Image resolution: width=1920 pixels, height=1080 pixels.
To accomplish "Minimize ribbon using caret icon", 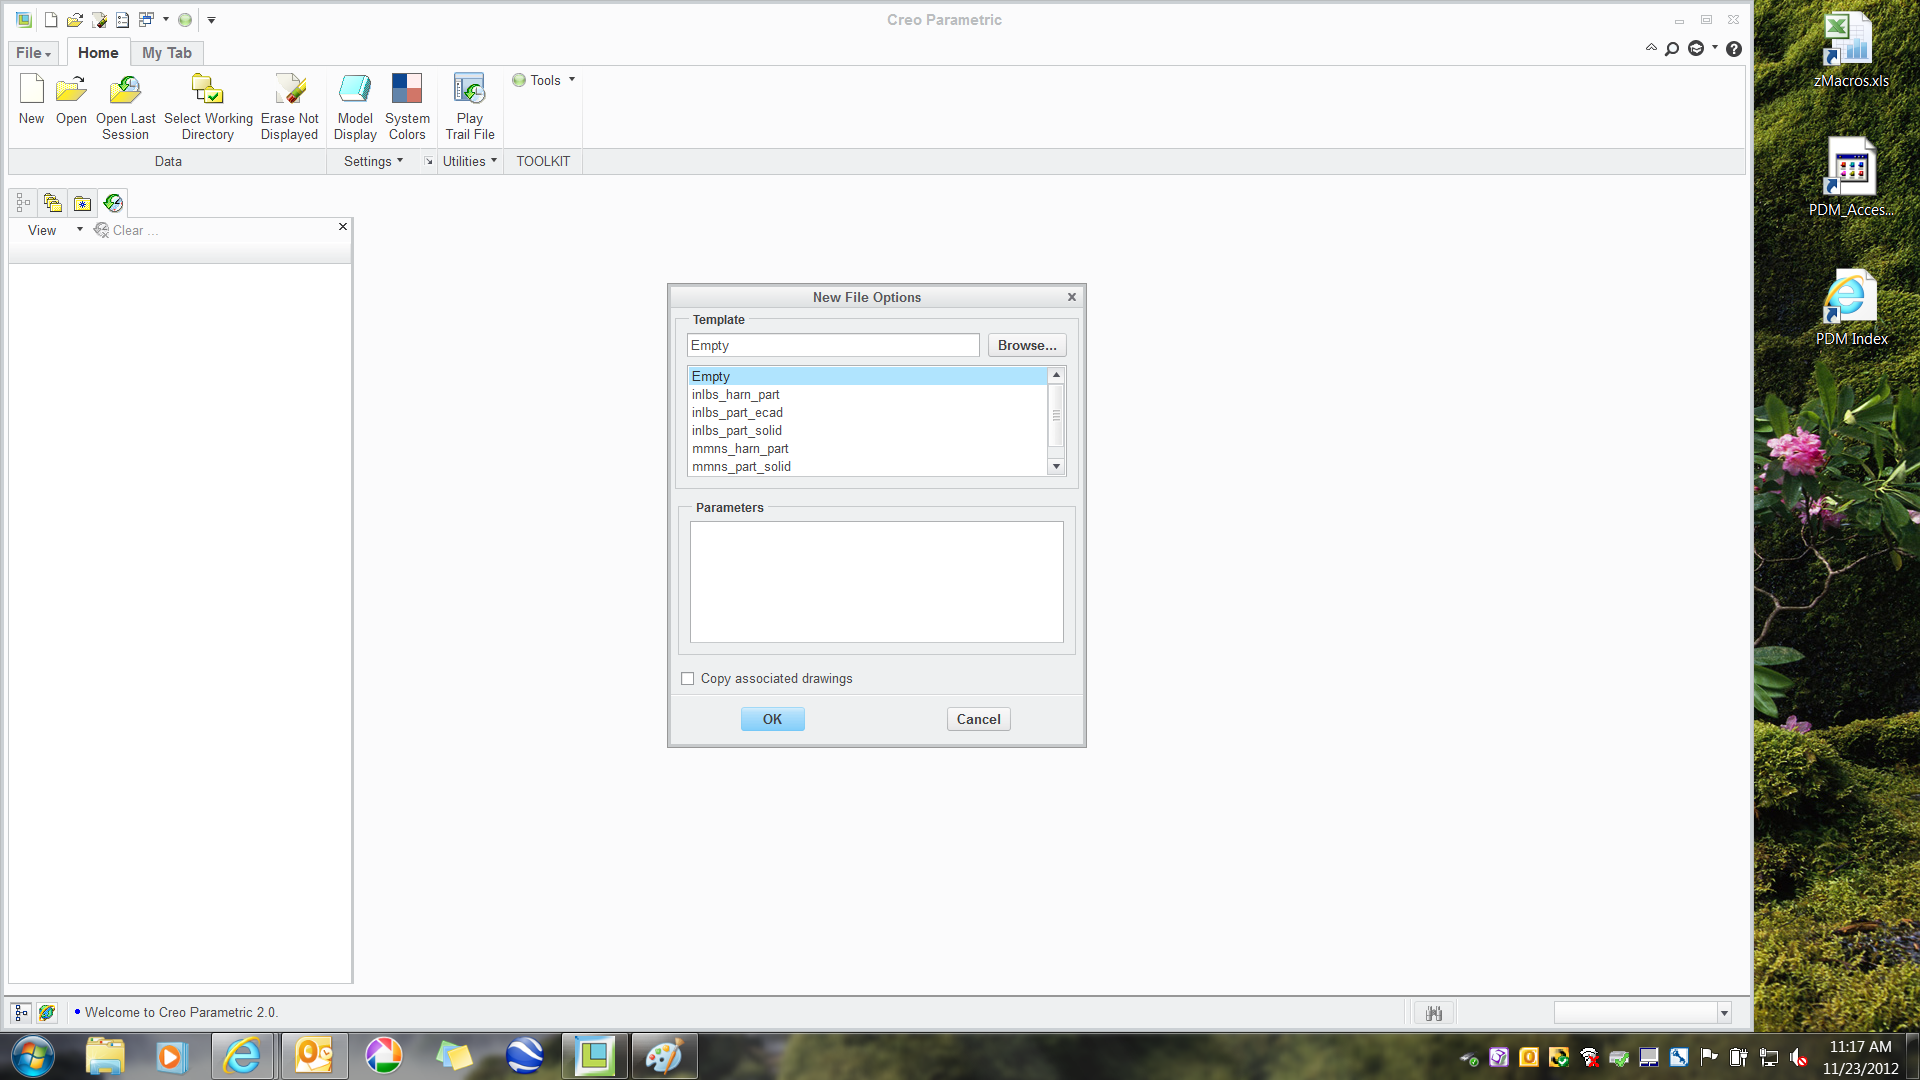I will 1651,47.
